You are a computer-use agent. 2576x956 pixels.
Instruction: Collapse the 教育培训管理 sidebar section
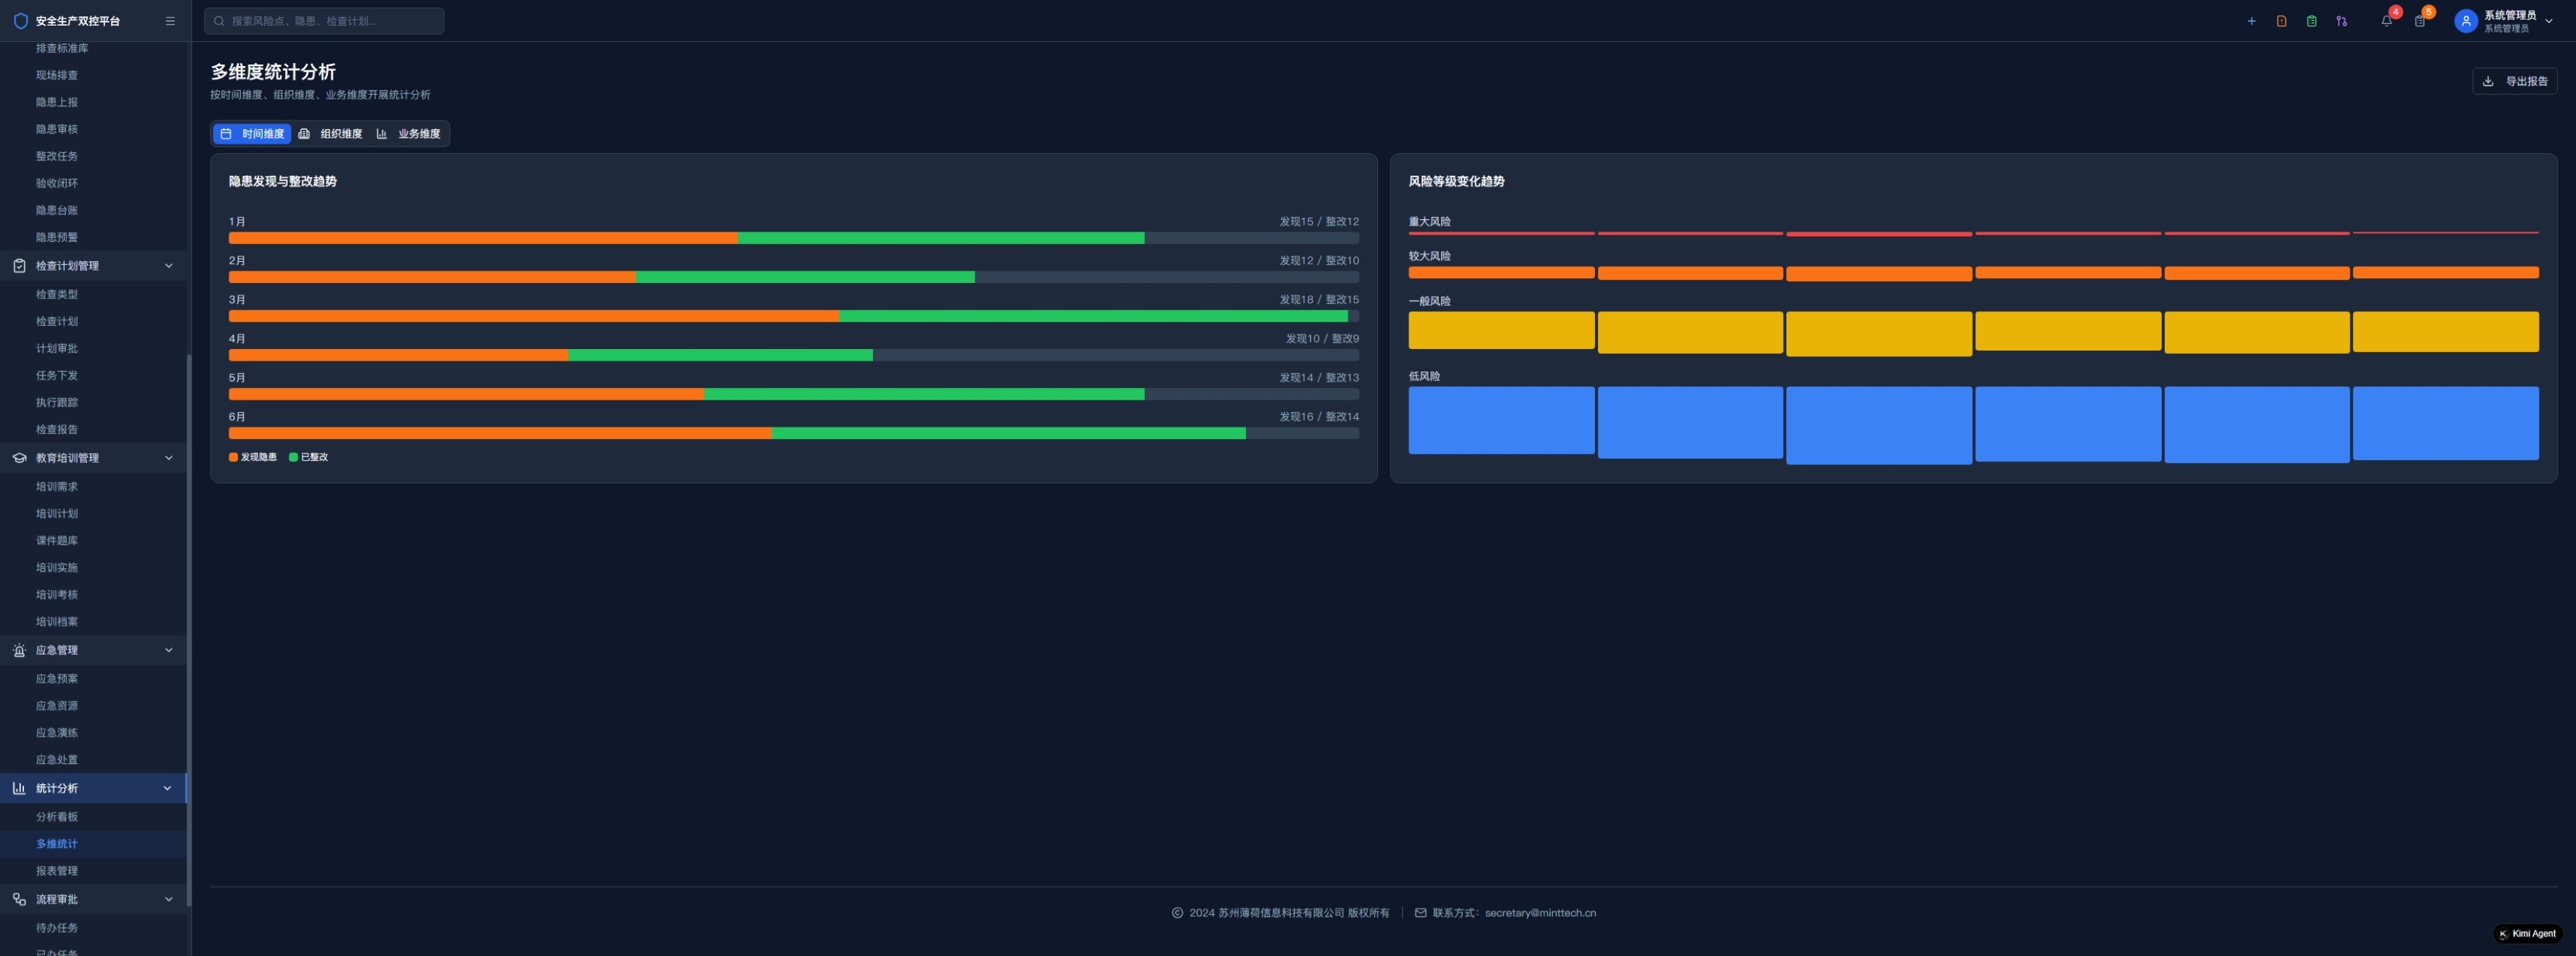[168, 458]
